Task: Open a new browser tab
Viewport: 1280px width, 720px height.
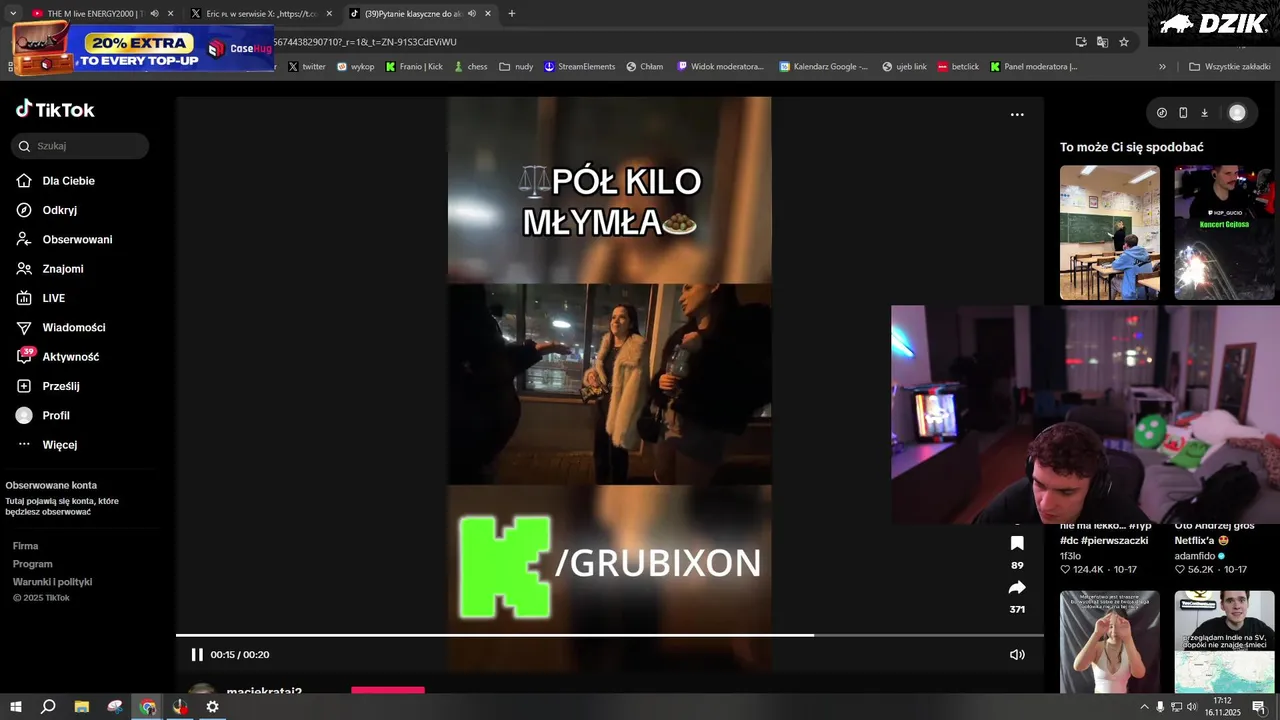Action: pyautogui.click(x=512, y=14)
